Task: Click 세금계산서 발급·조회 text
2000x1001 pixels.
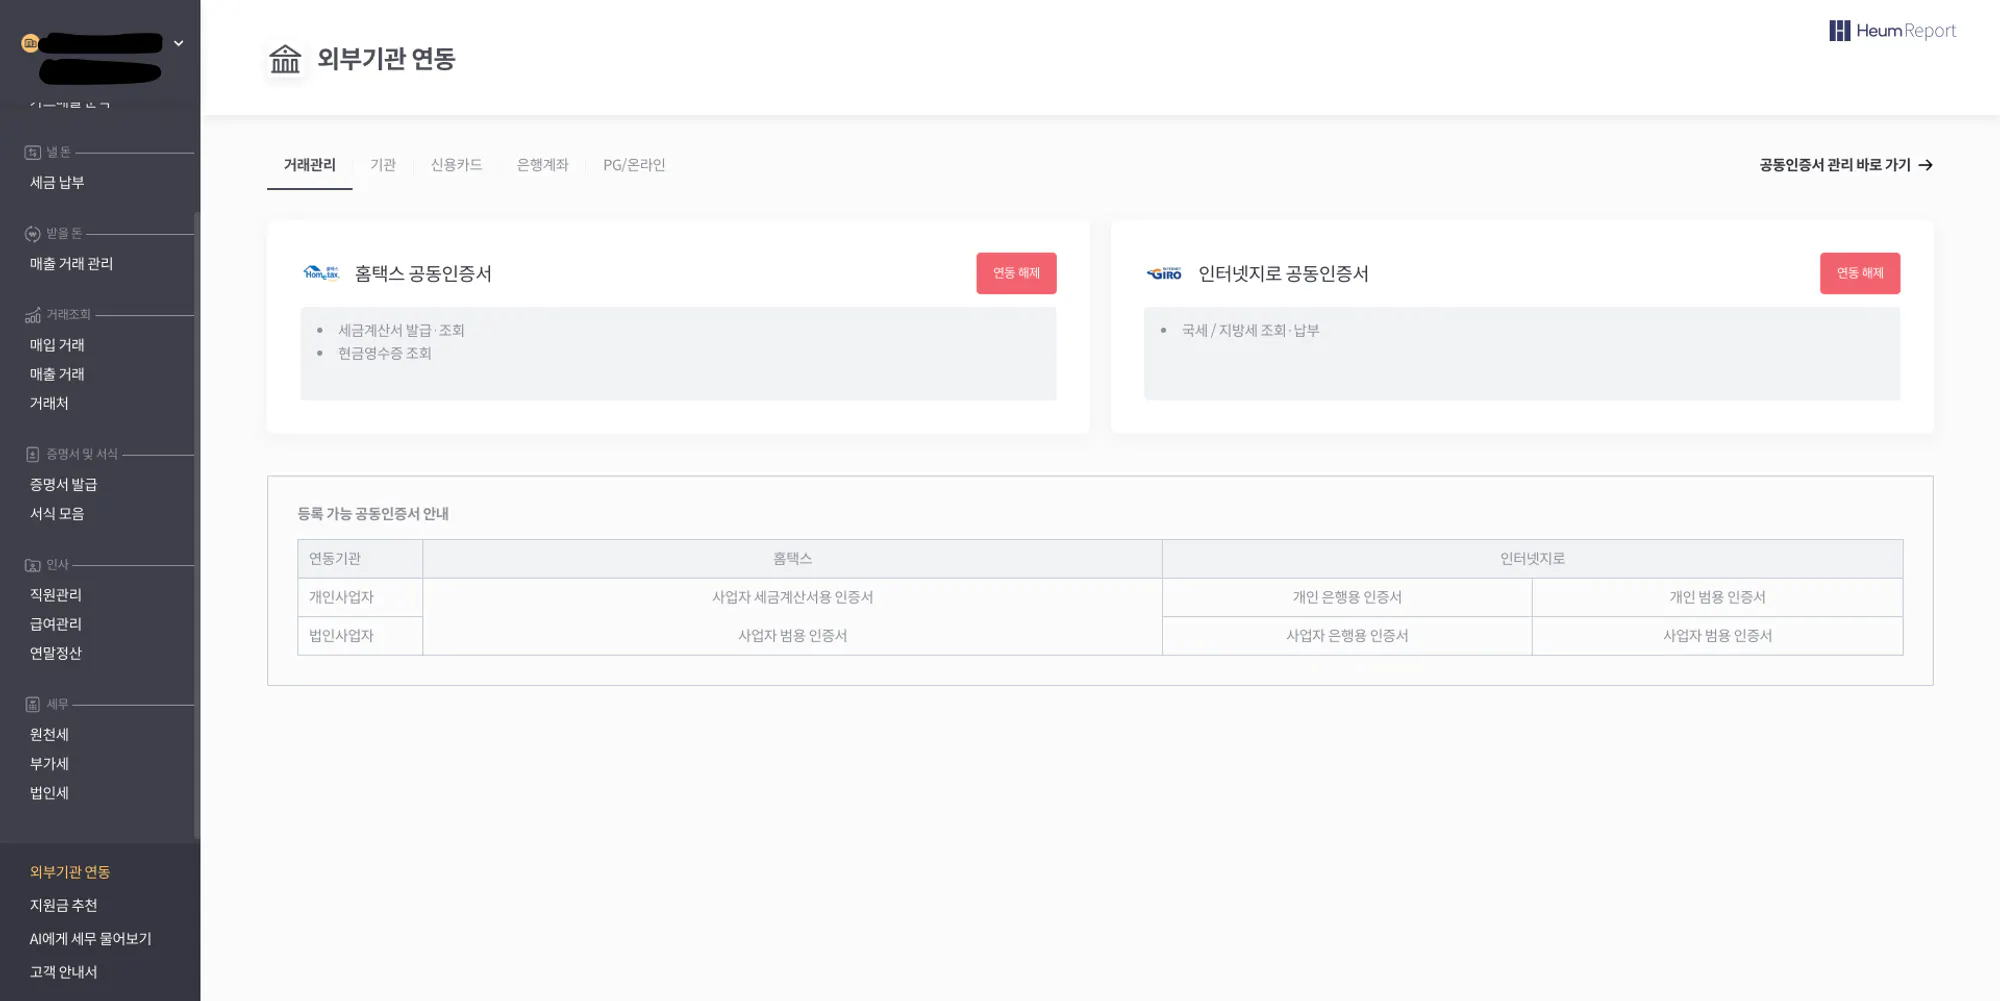Action: (401, 330)
